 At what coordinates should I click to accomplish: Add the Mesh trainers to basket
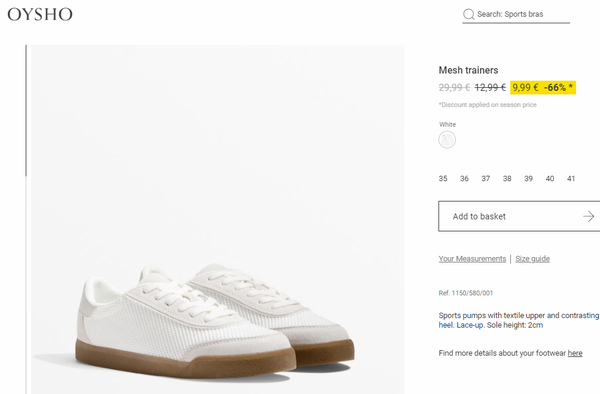coord(519,217)
